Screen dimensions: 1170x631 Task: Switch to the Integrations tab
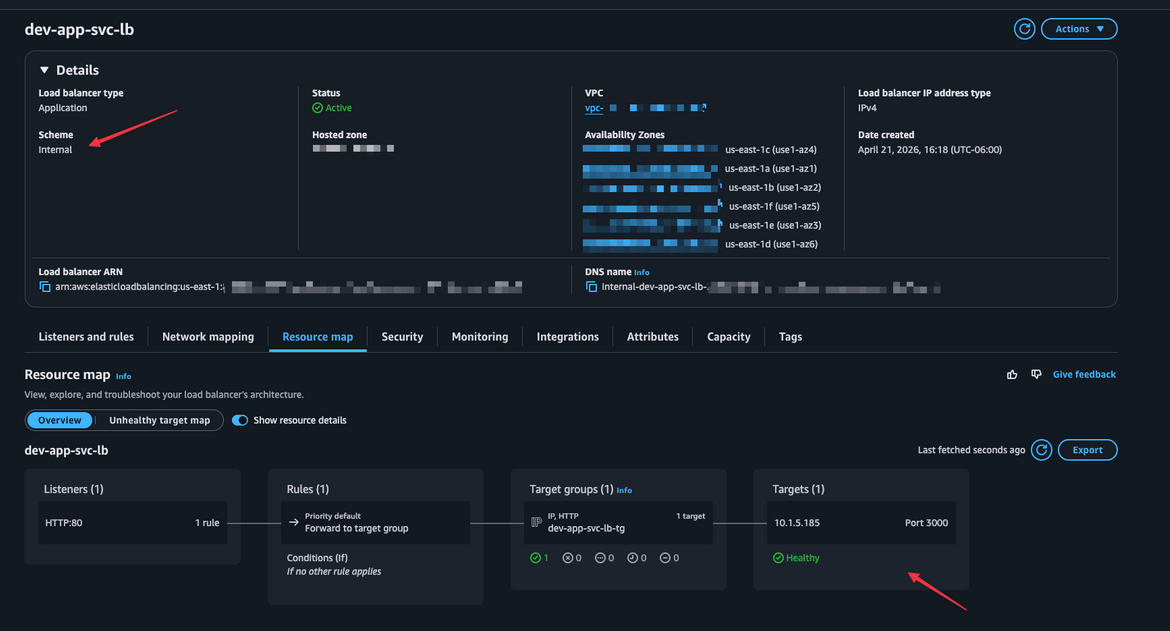click(568, 337)
